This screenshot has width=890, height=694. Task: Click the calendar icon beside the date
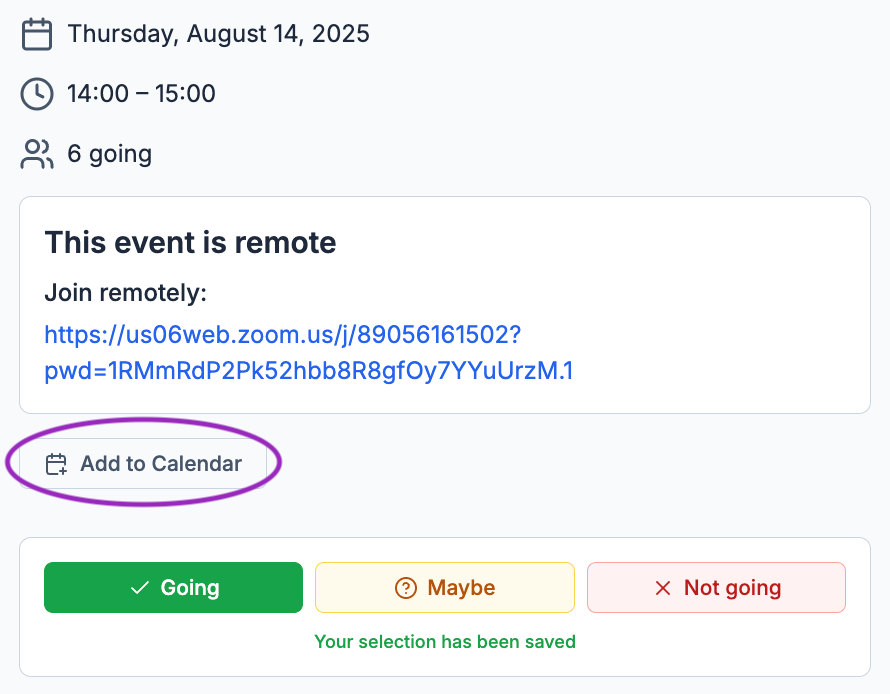pos(37,34)
